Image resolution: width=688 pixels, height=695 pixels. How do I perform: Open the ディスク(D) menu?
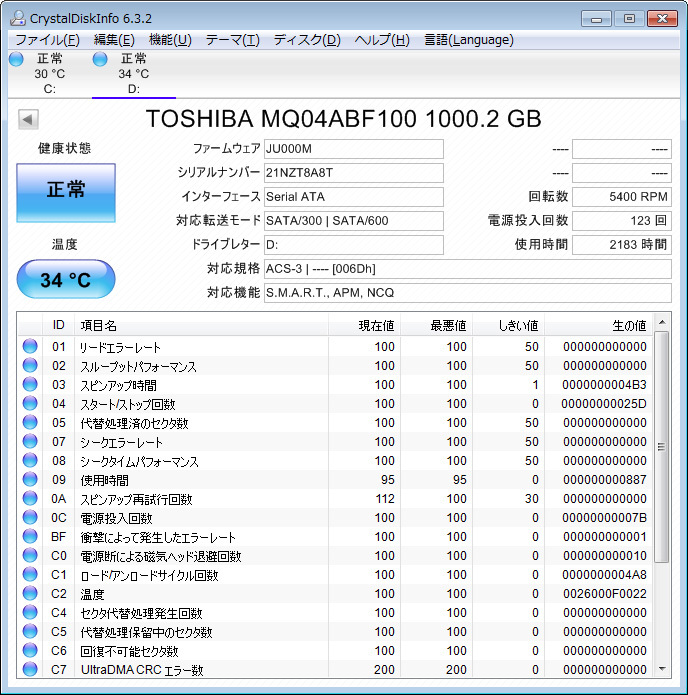307,40
